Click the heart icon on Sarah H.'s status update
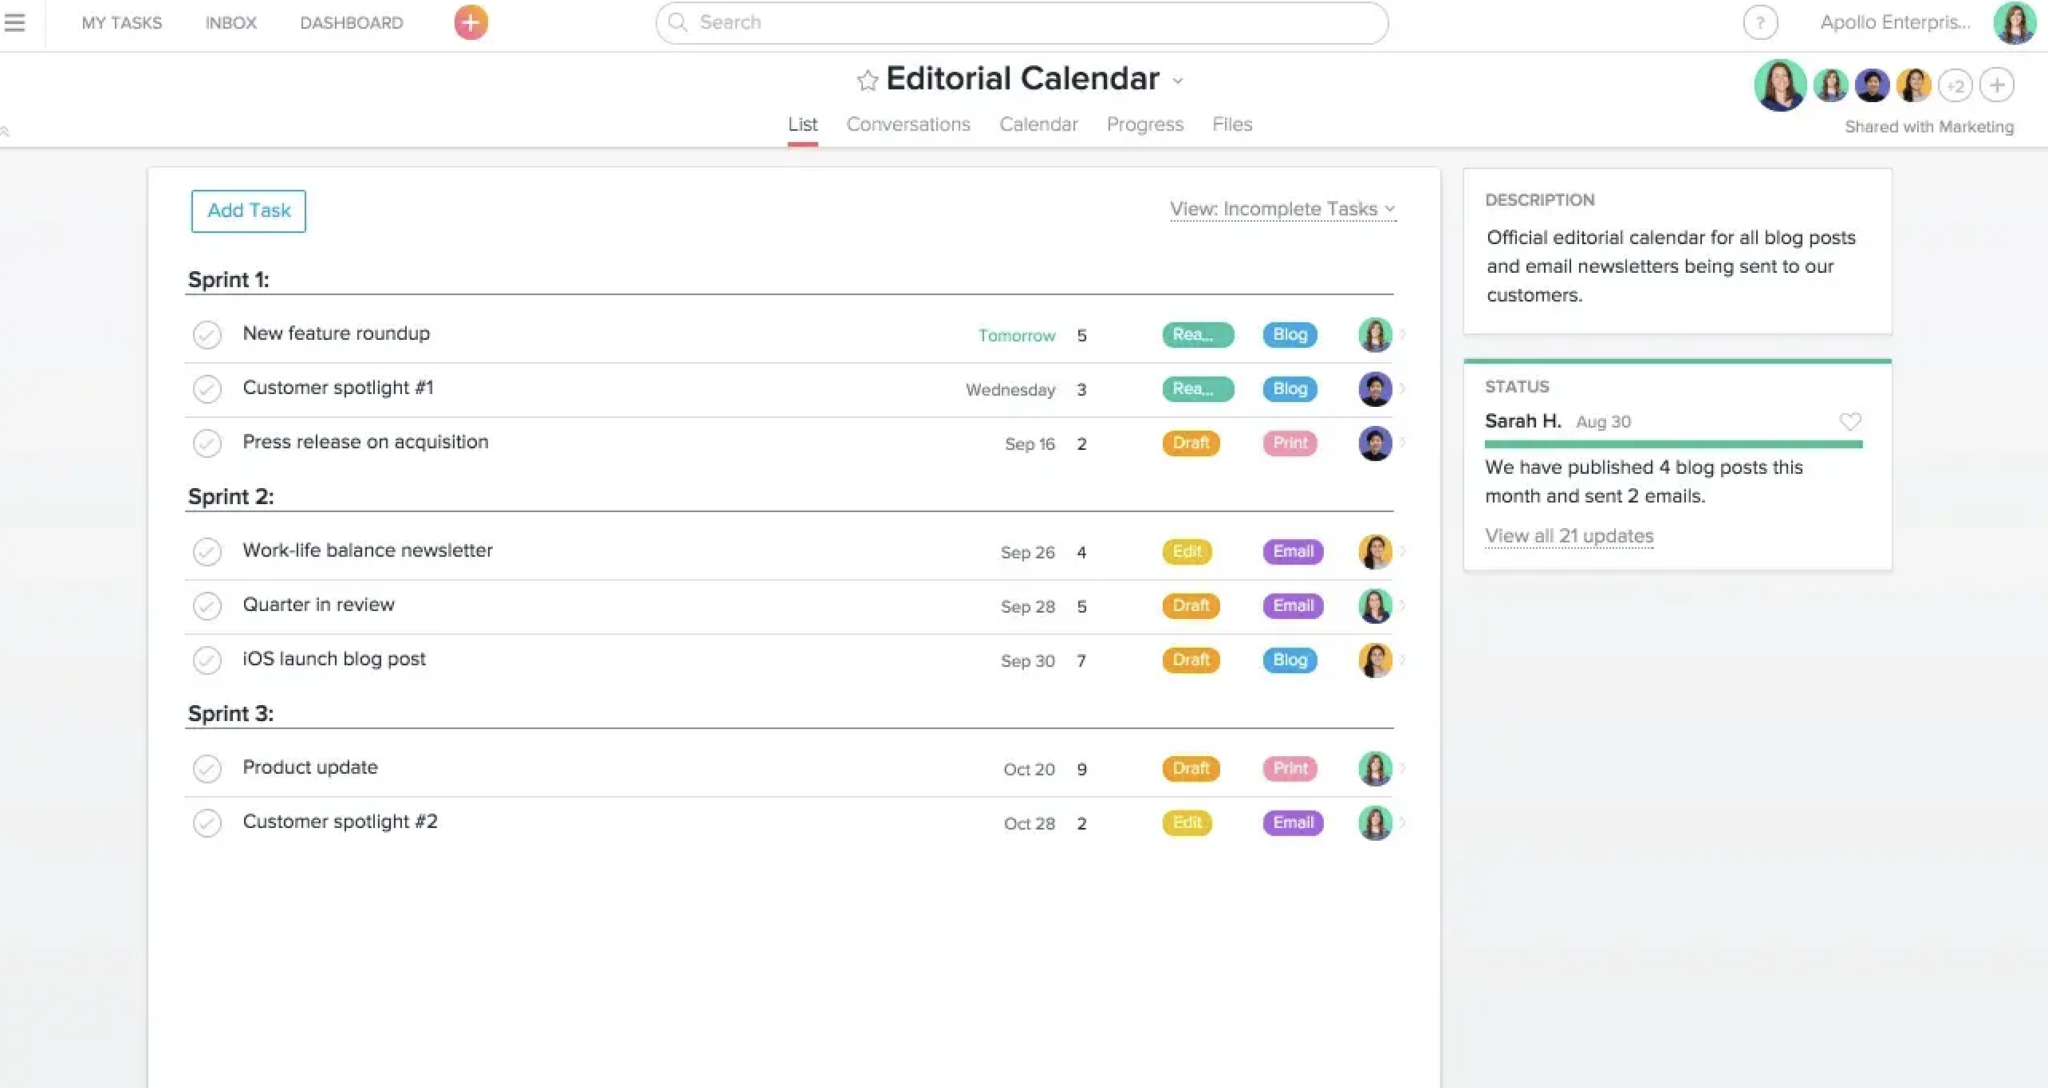The height and width of the screenshot is (1088, 2048). [1850, 421]
